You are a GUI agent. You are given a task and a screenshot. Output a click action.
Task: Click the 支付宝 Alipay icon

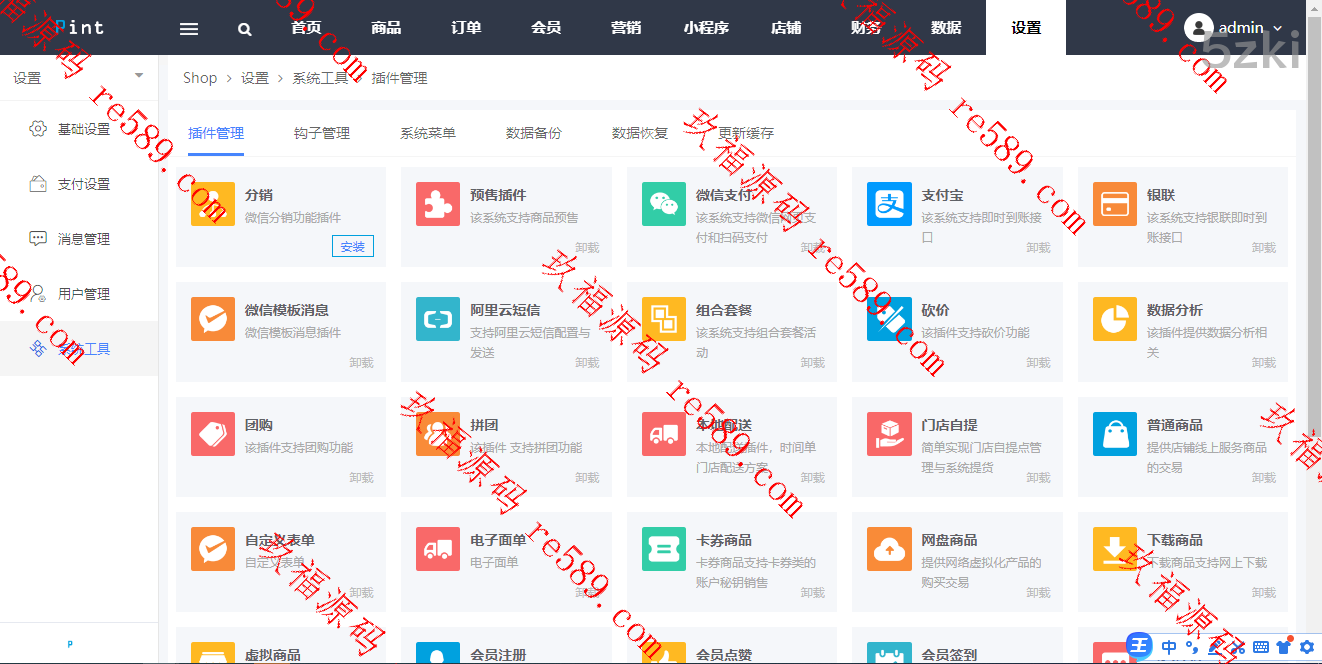[889, 204]
